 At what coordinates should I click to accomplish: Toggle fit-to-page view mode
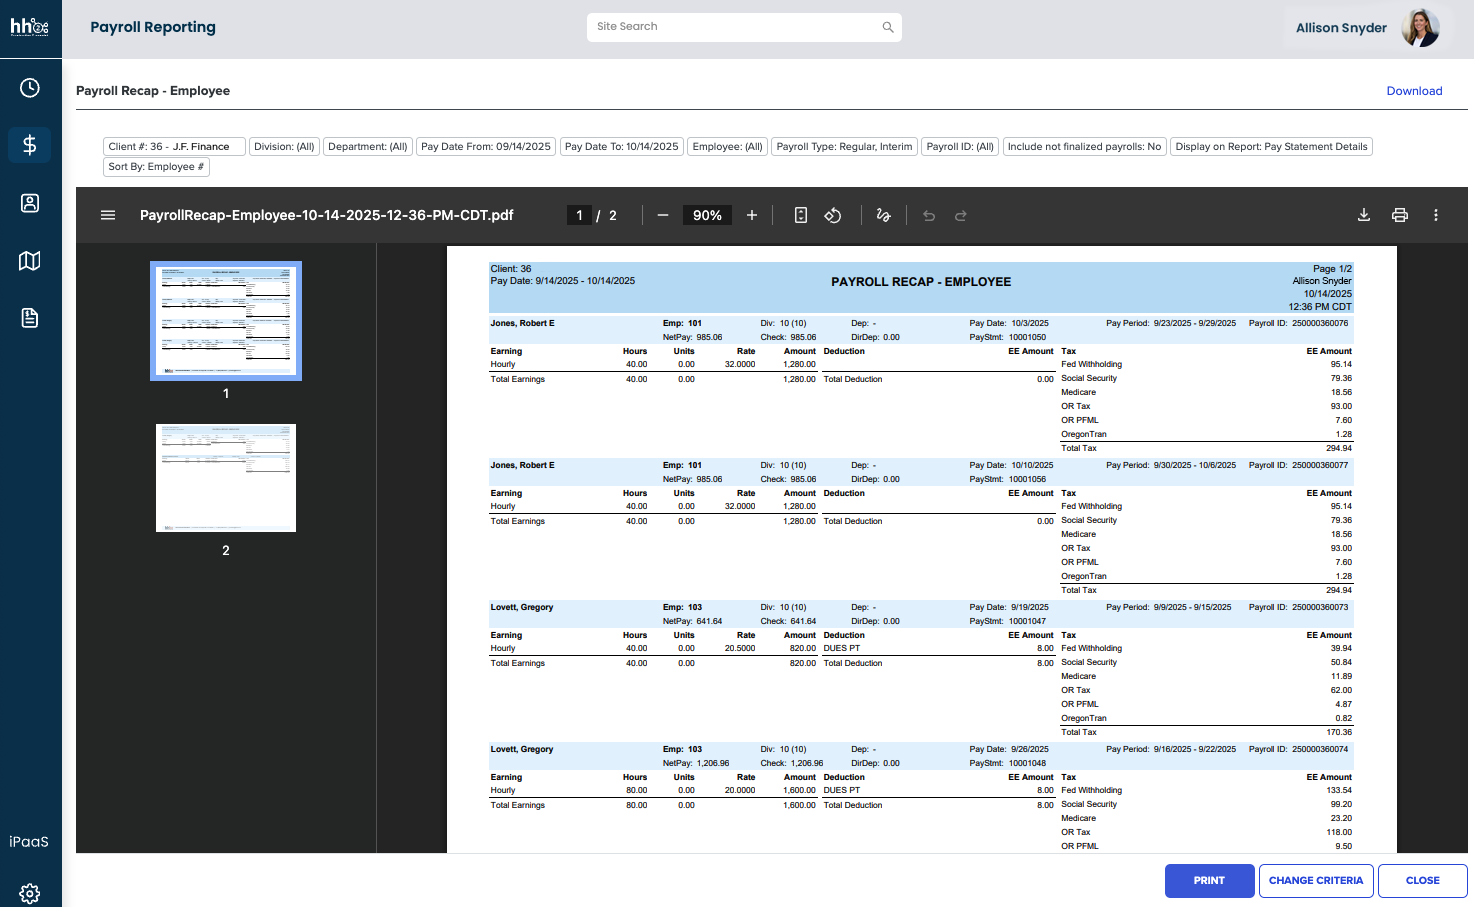click(800, 214)
